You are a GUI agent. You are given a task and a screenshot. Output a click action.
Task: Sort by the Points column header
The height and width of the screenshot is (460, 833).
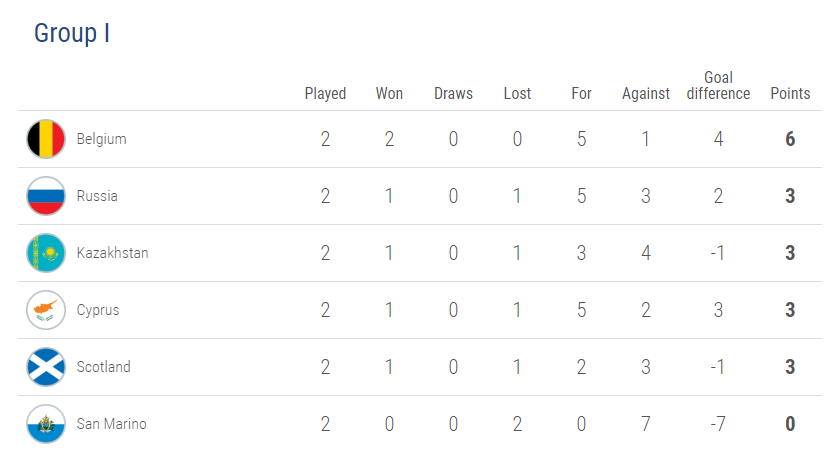(790, 93)
